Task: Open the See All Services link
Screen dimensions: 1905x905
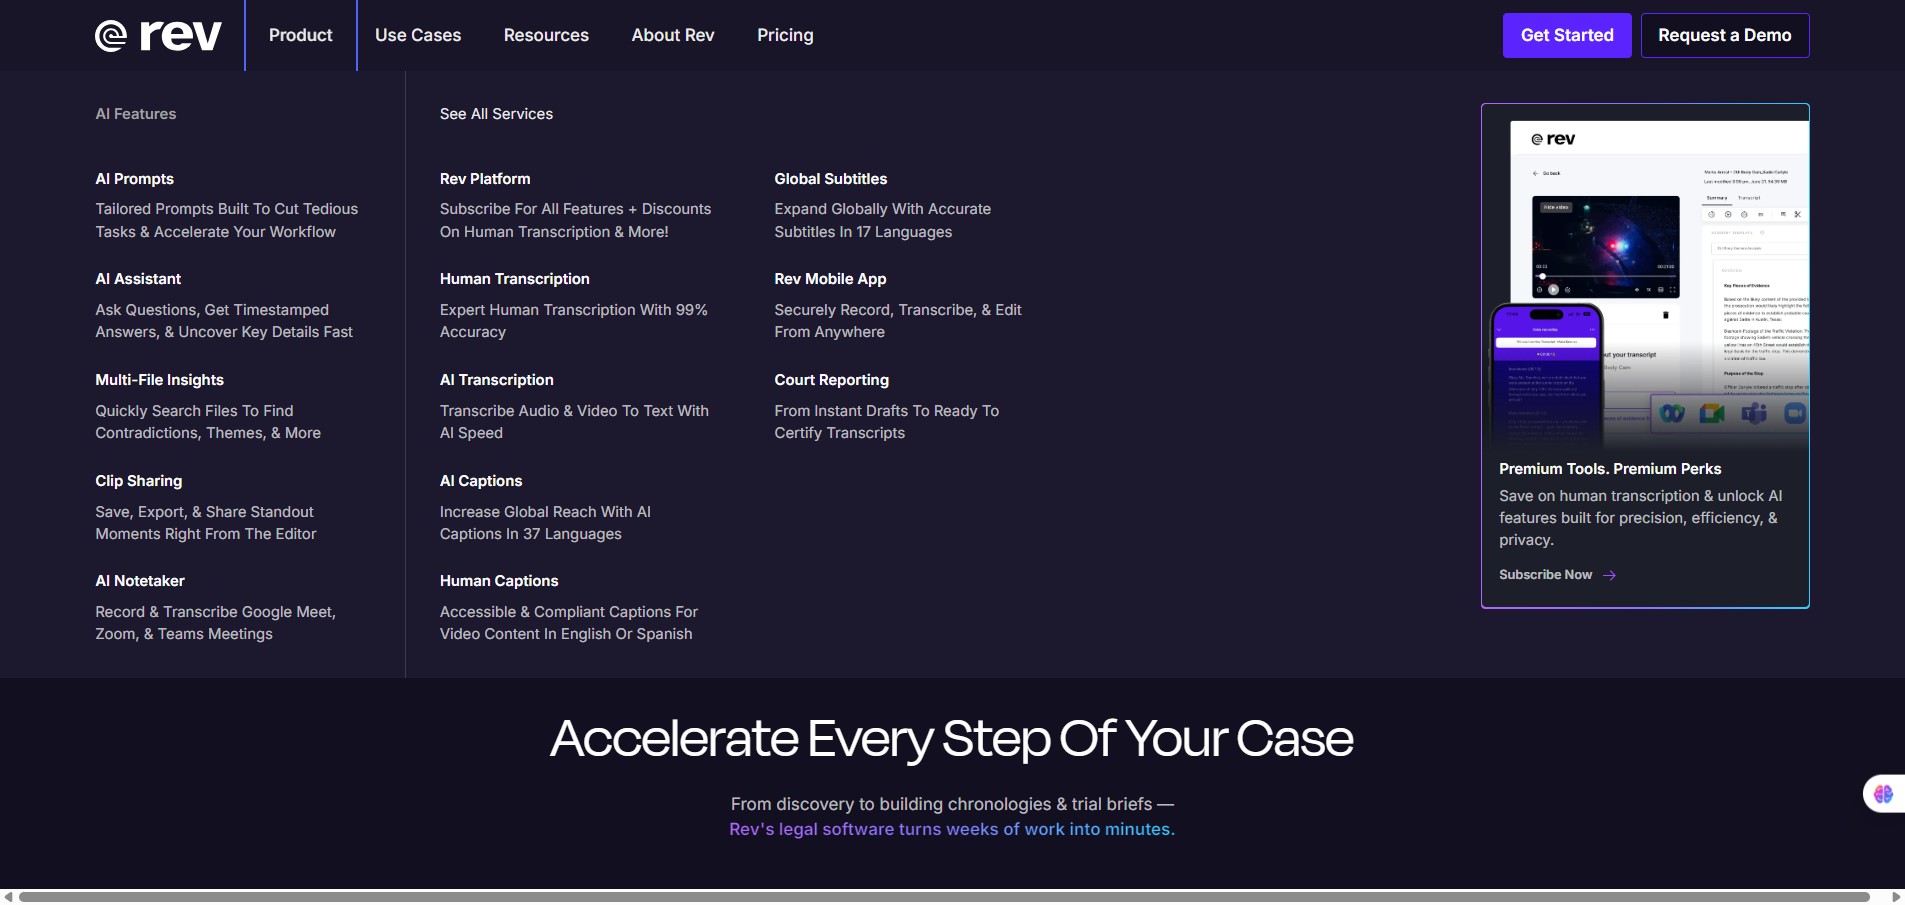Action: tap(496, 114)
